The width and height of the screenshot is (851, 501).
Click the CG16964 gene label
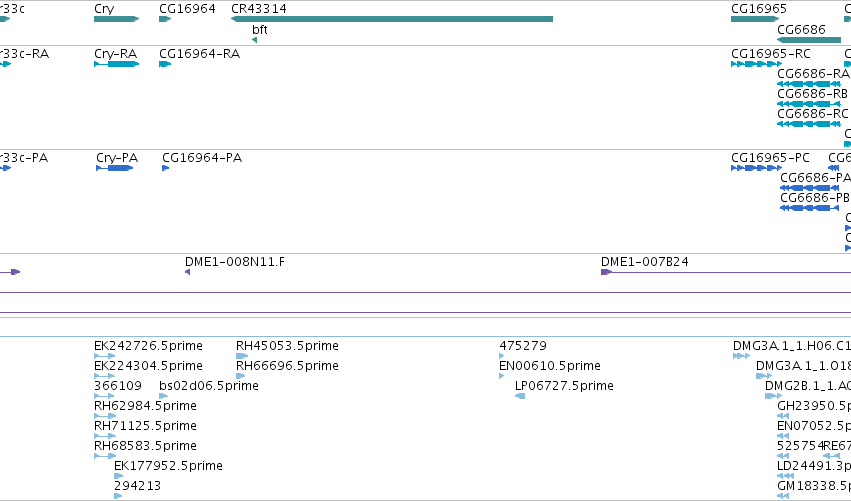click(187, 9)
